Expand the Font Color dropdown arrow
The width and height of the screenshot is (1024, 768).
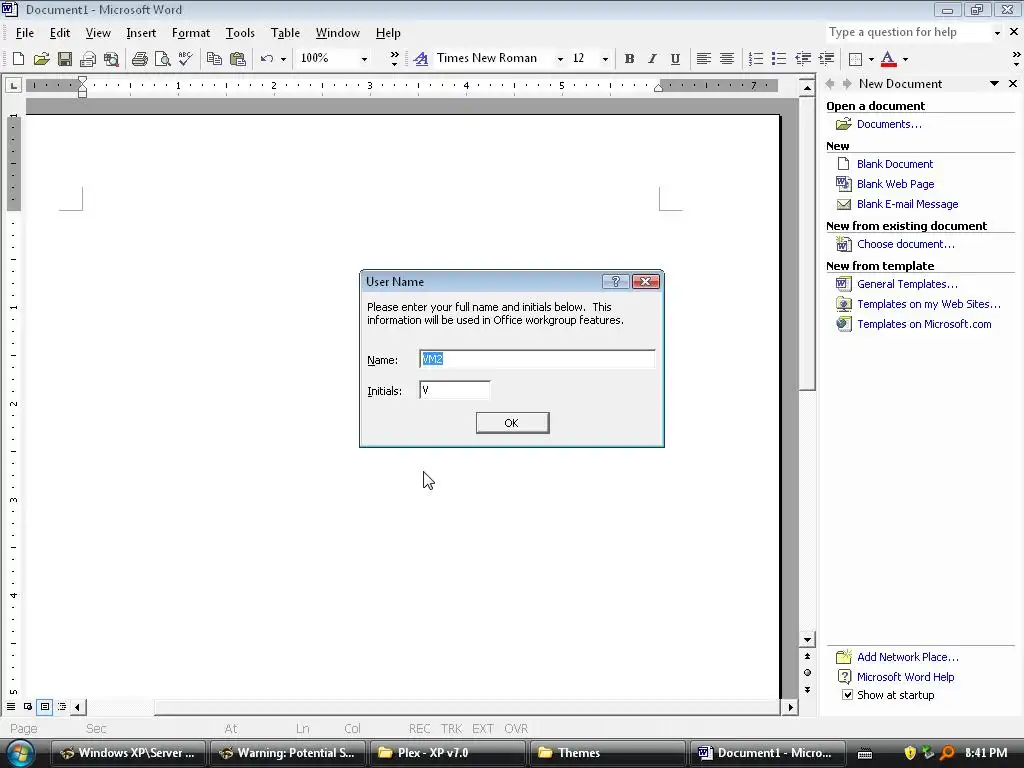(x=905, y=59)
